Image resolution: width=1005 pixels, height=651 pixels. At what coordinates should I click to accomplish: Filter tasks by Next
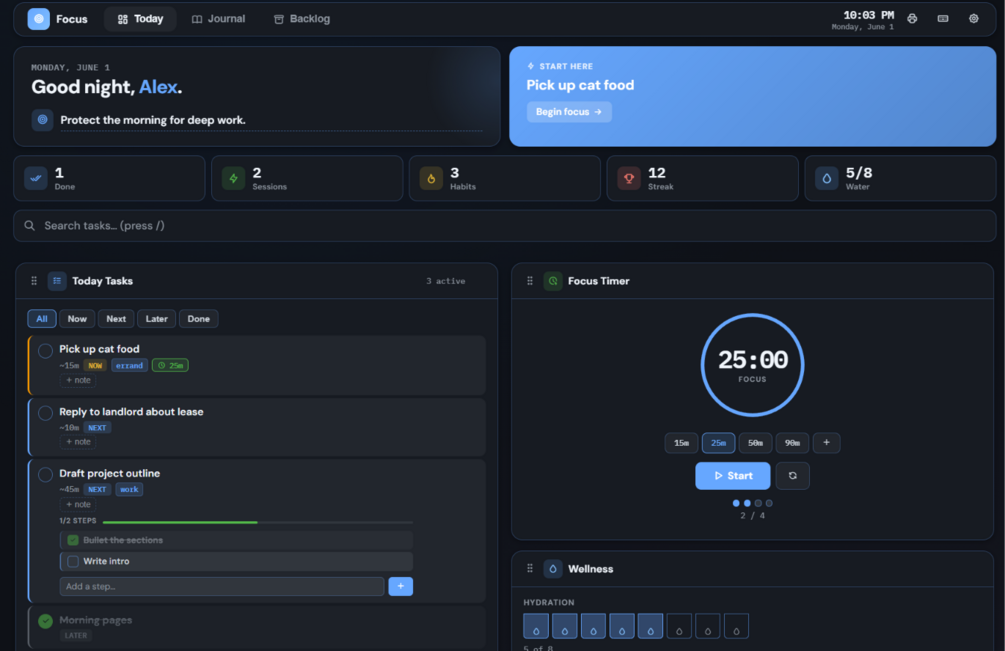(116, 318)
